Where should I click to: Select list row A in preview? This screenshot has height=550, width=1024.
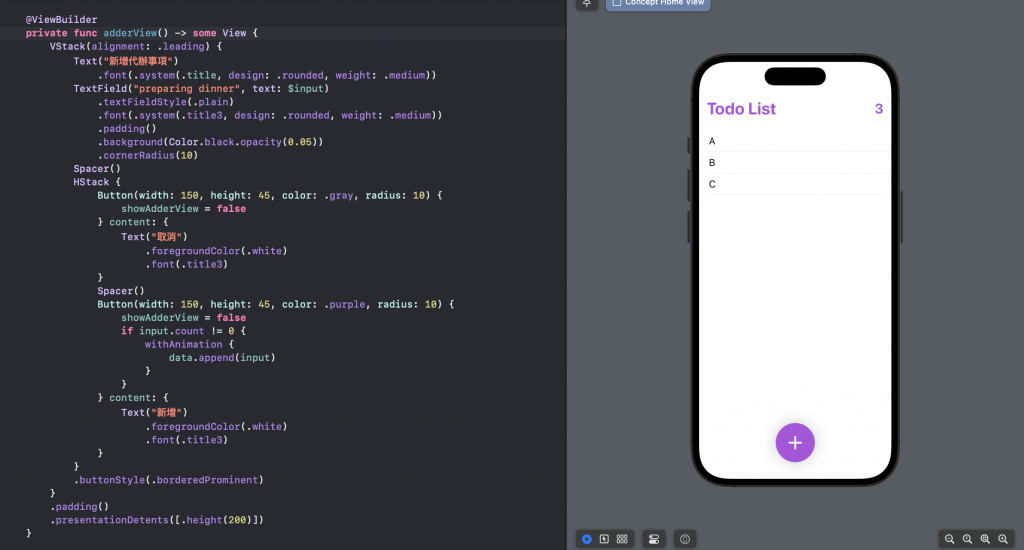pyautogui.click(x=795, y=141)
